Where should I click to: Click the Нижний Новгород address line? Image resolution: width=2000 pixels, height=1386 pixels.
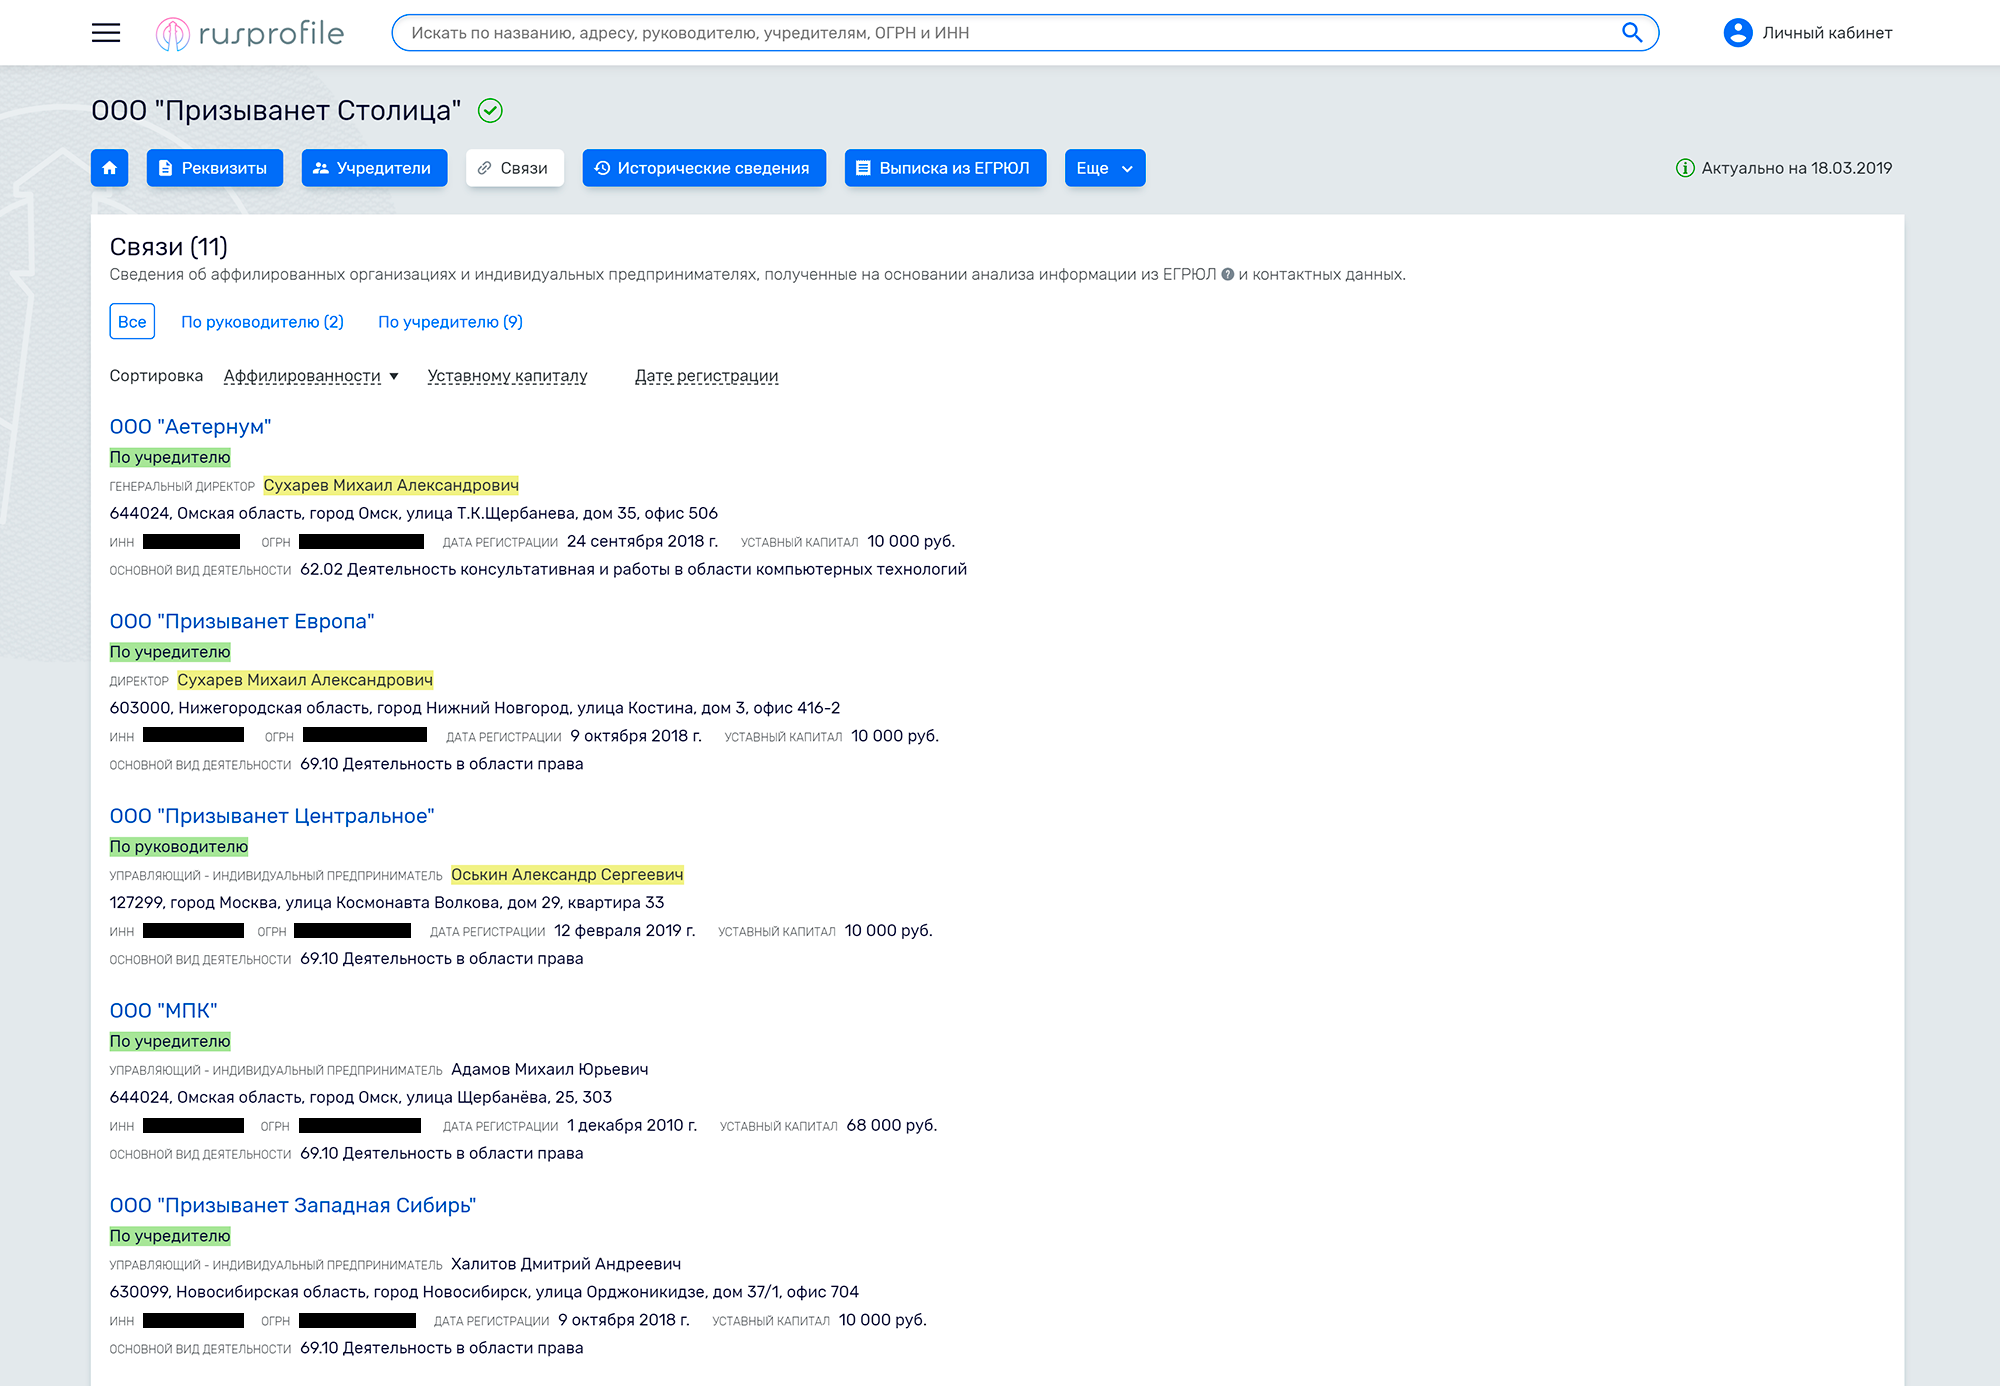475,708
